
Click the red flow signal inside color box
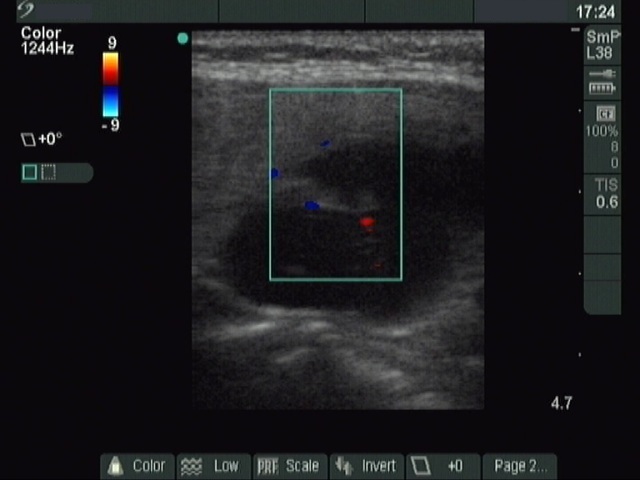pos(367,221)
